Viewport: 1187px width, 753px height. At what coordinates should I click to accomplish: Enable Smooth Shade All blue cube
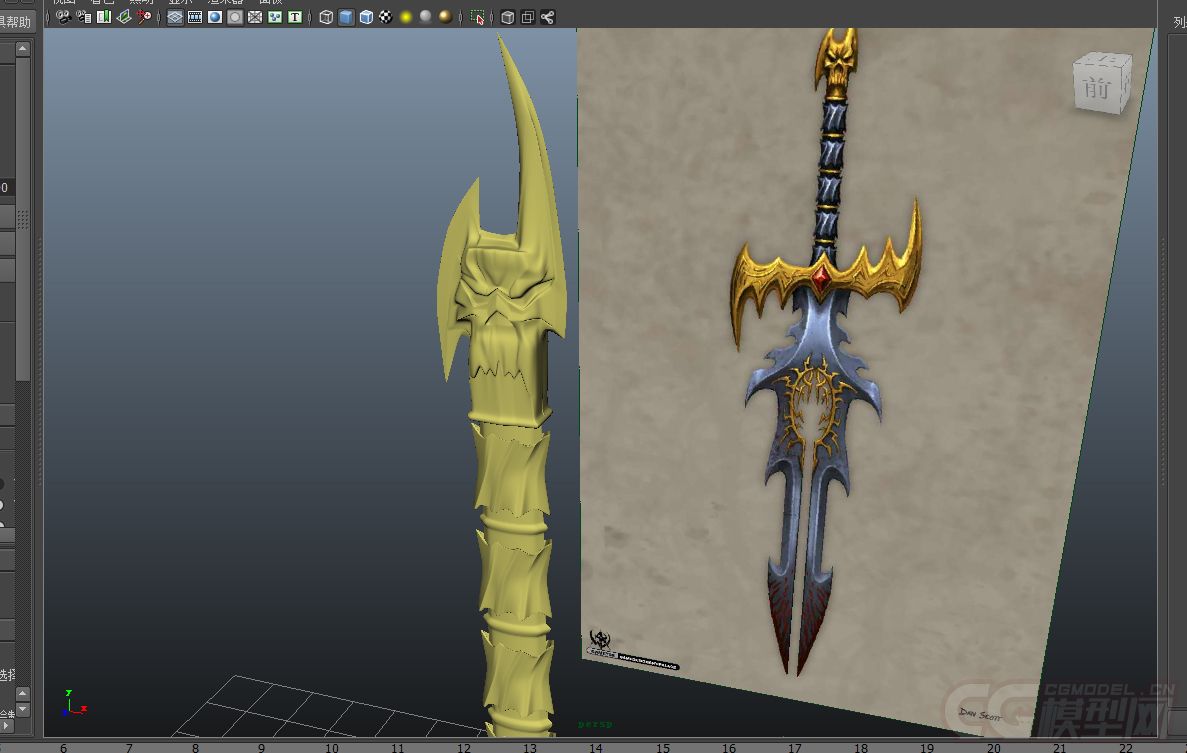coord(346,17)
